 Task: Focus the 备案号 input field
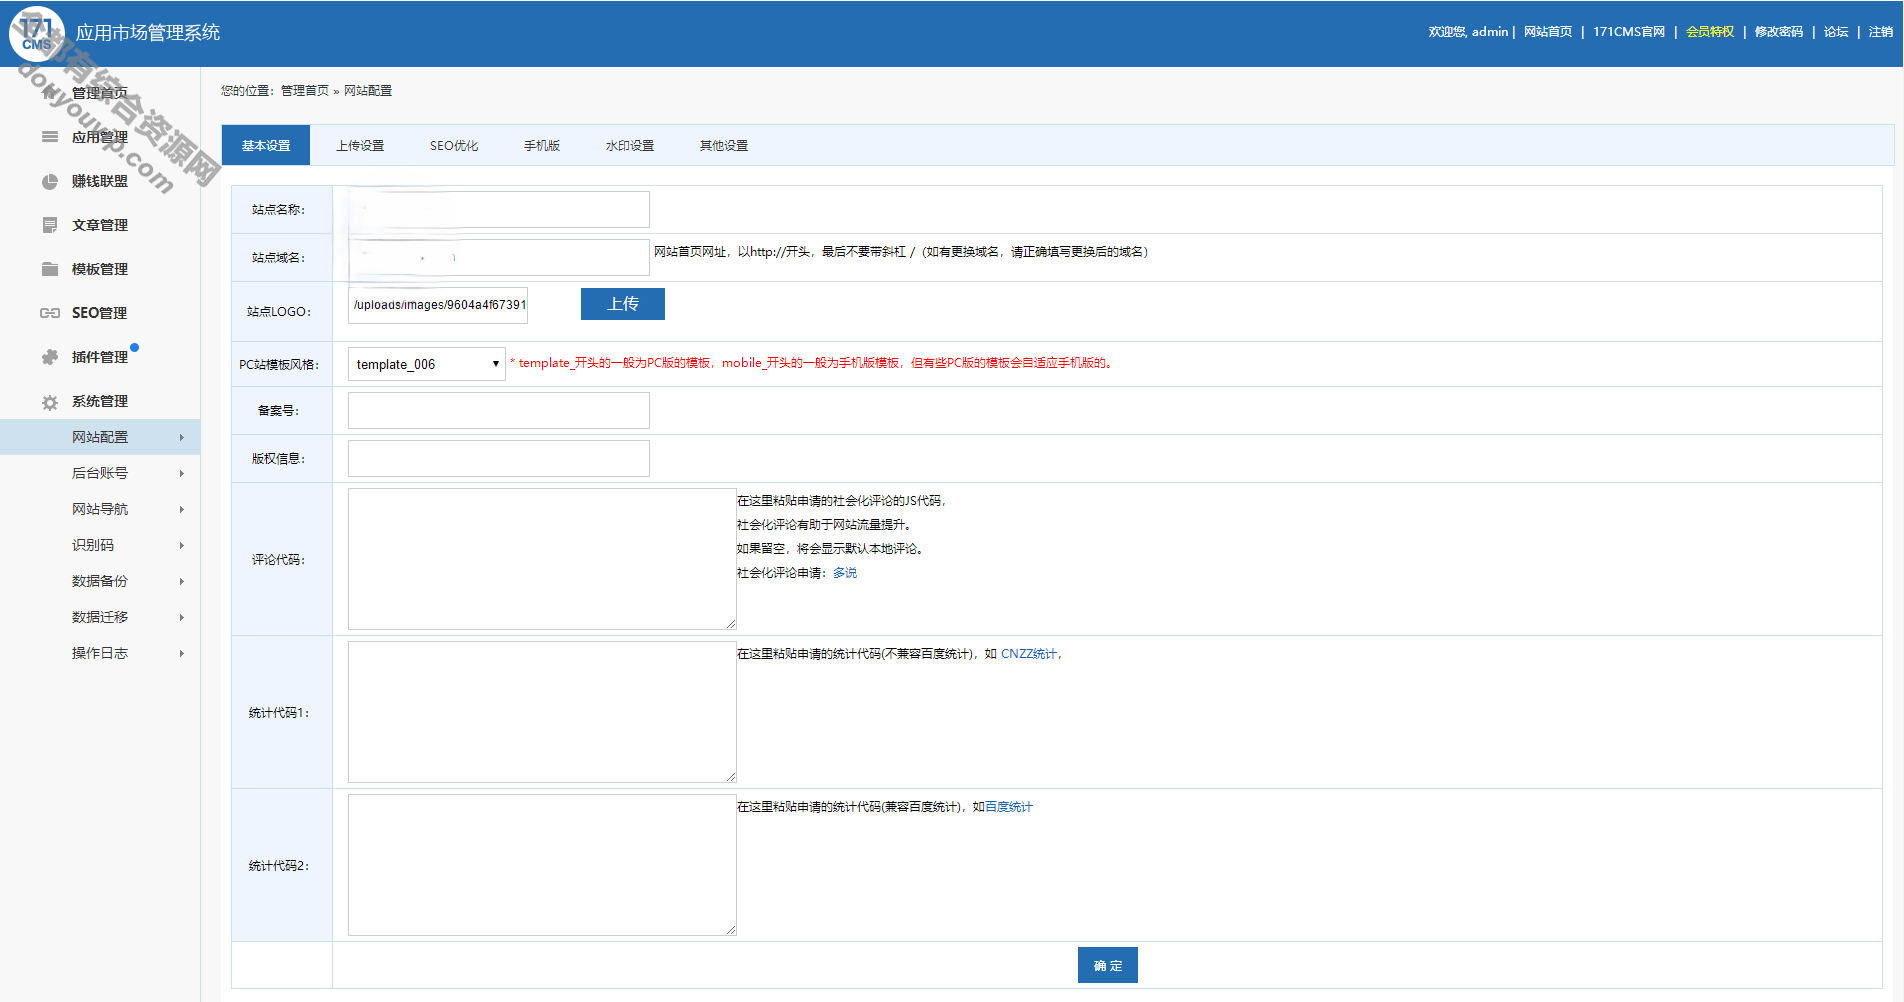pos(499,411)
